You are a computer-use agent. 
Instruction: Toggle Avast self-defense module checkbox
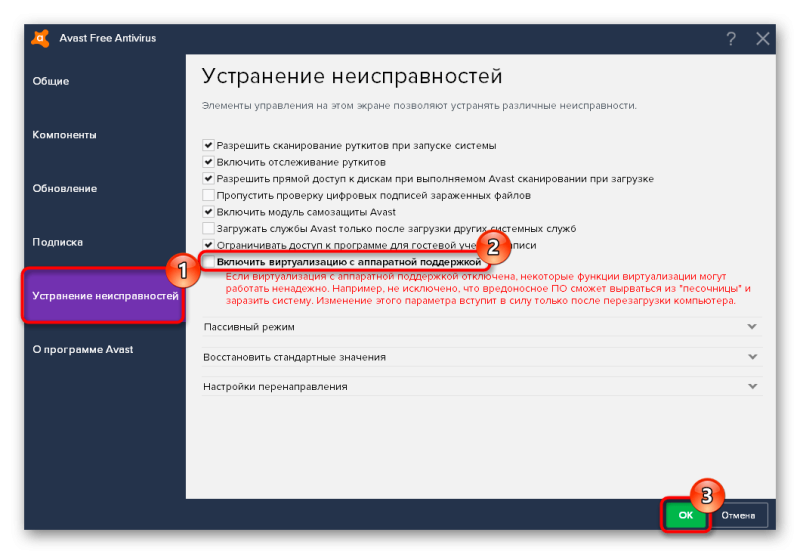pos(208,212)
